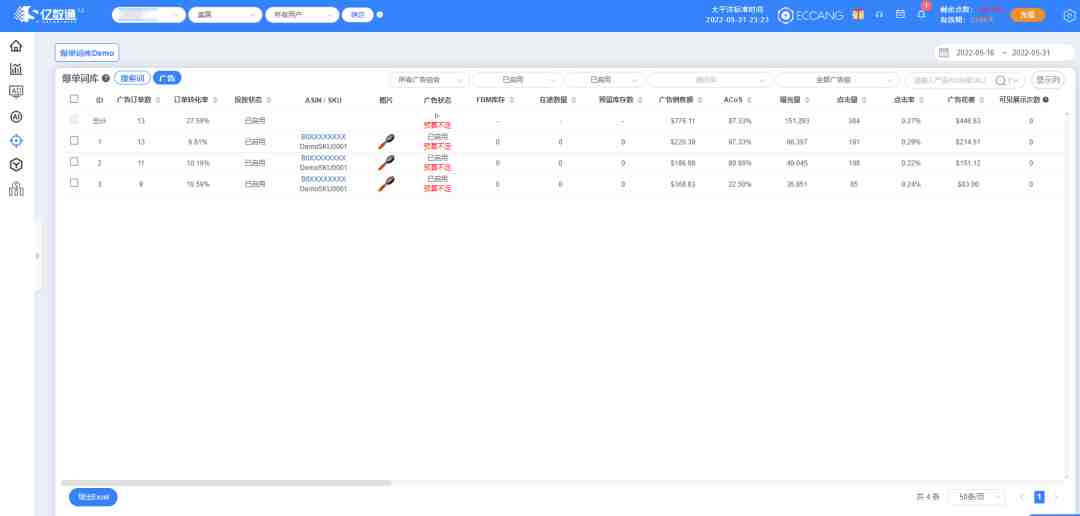Click calendar icon in date range picker
1080x516 pixels.
tap(944, 52)
